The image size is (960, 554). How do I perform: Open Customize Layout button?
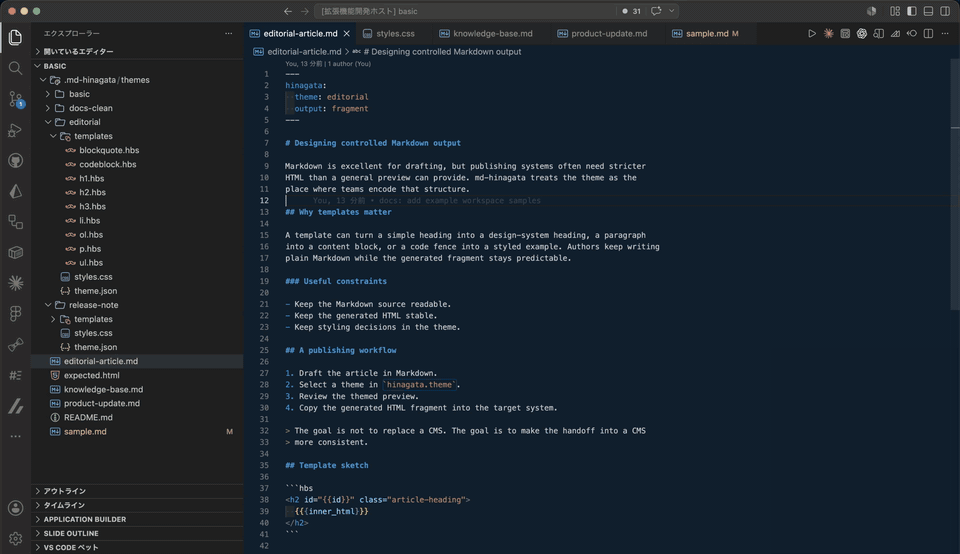coord(895,11)
